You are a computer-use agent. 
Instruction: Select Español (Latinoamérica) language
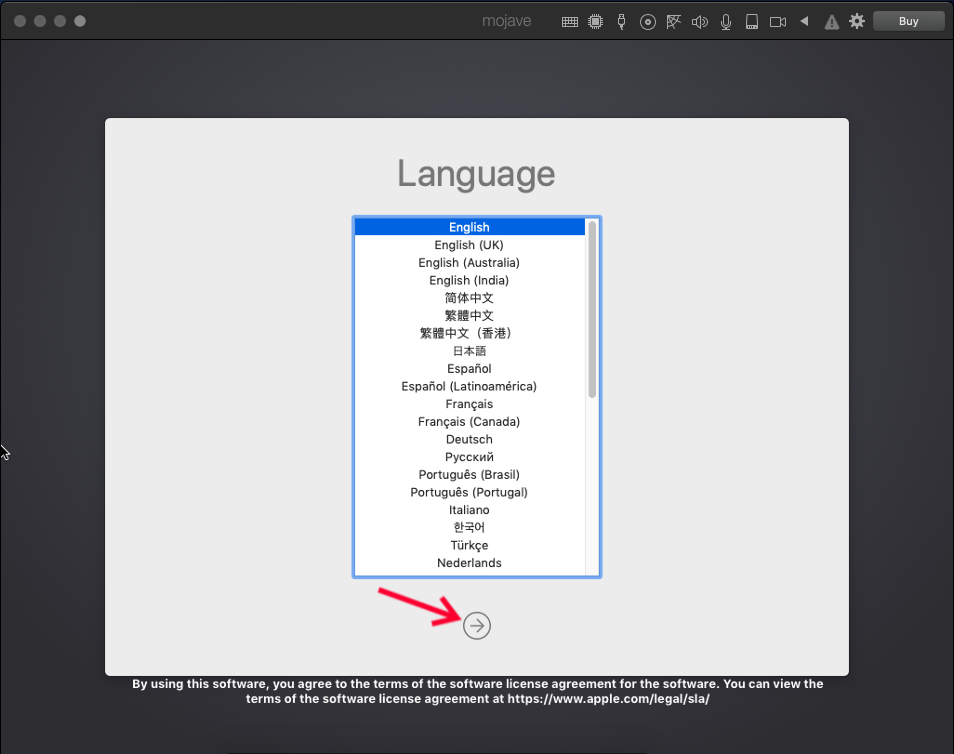tap(469, 386)
